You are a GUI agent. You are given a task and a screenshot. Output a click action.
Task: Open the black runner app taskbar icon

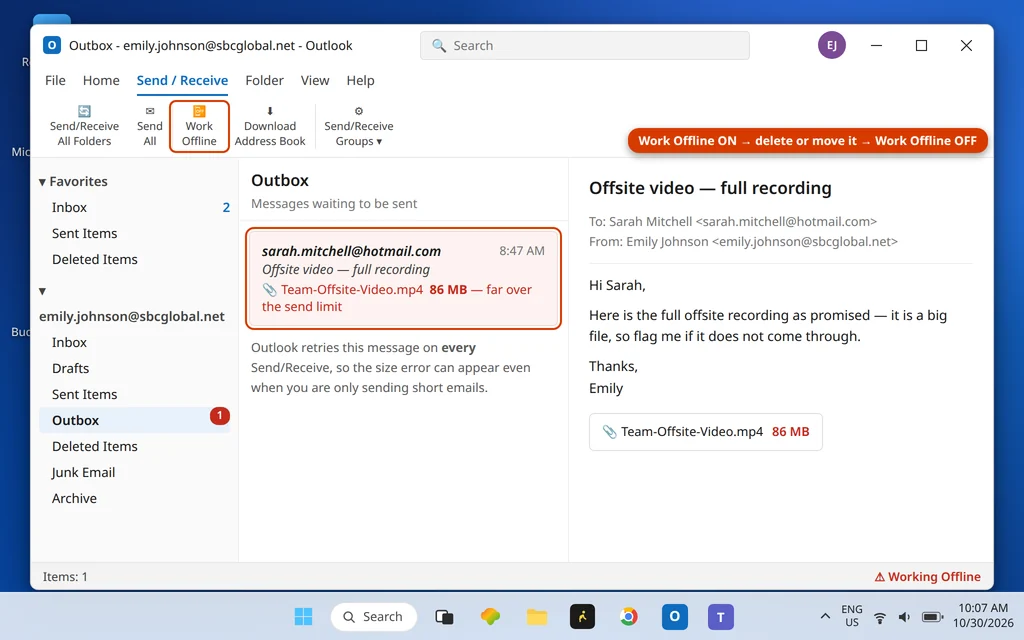pos(583,616)
